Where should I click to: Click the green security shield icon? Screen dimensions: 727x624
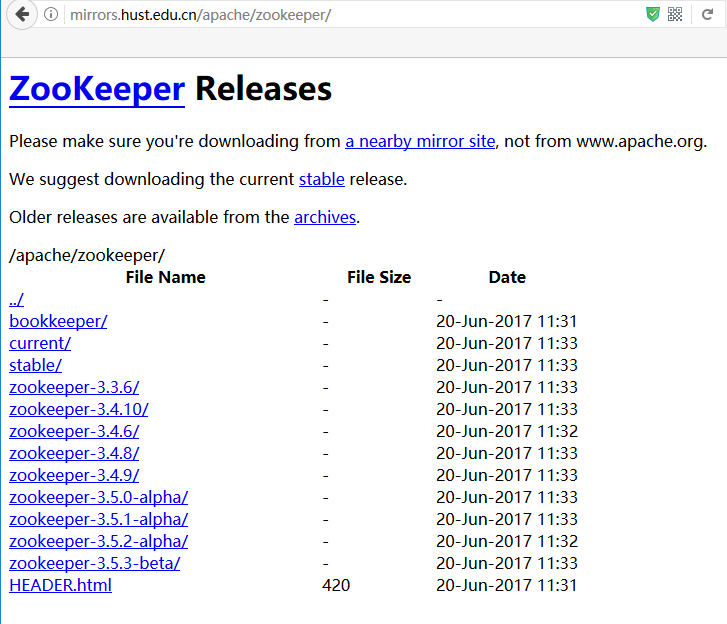pyautogui.click(x=653, y=14)
